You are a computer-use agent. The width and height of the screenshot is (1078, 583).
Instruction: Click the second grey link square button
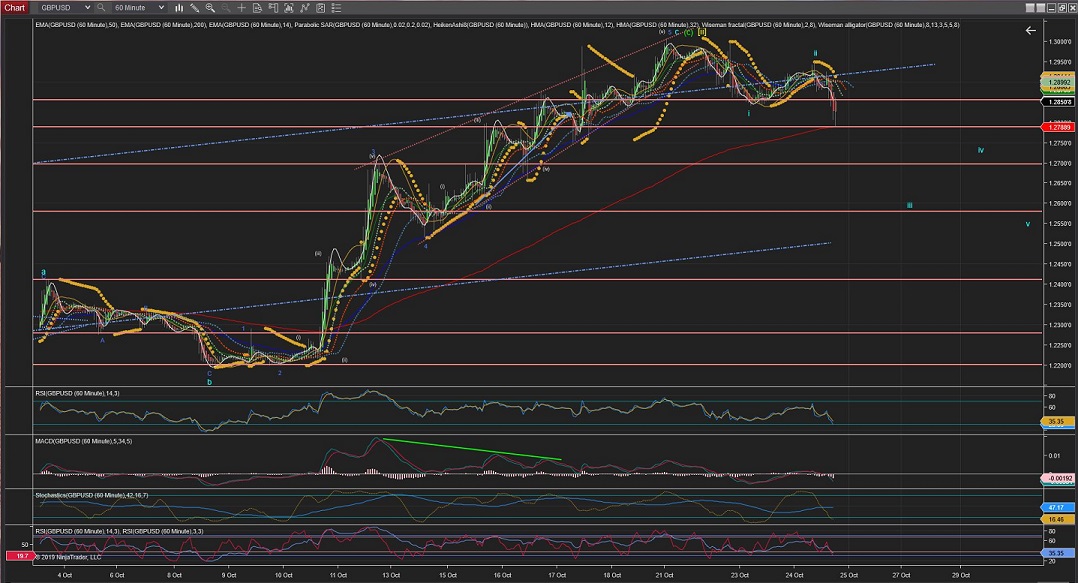(x=1041, y=8)
